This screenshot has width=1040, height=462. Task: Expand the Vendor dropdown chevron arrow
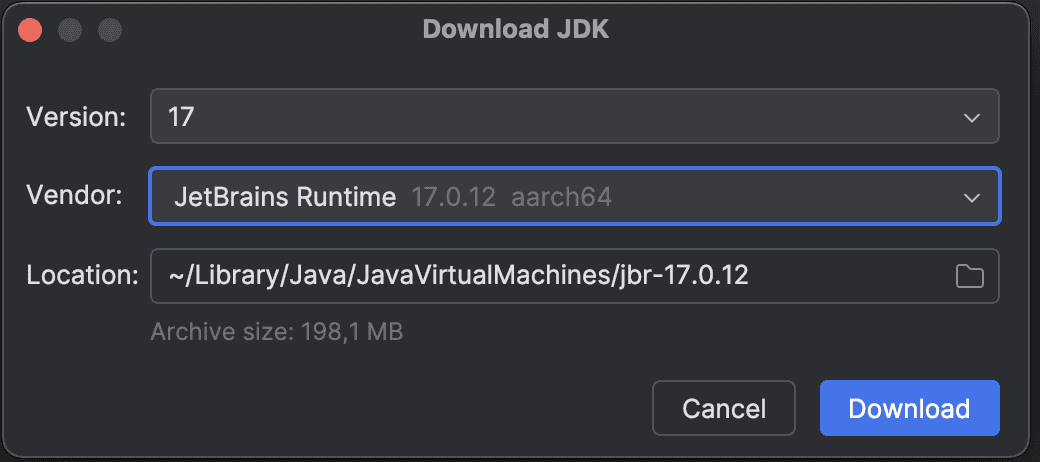(972, 198)
